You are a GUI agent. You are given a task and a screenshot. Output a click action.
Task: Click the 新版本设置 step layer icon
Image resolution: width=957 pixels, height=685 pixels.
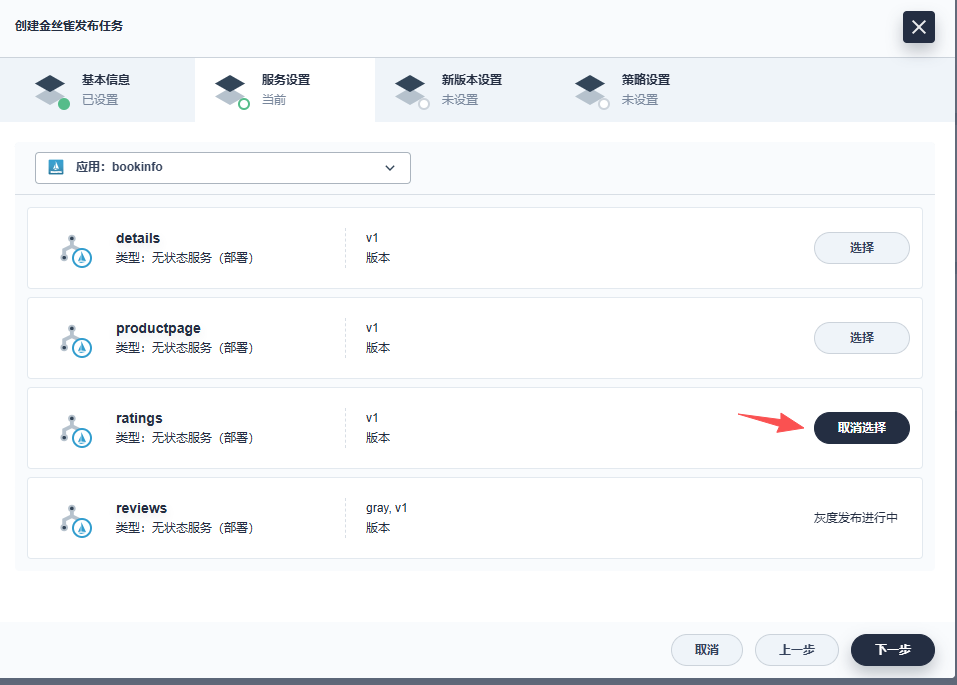410,90
